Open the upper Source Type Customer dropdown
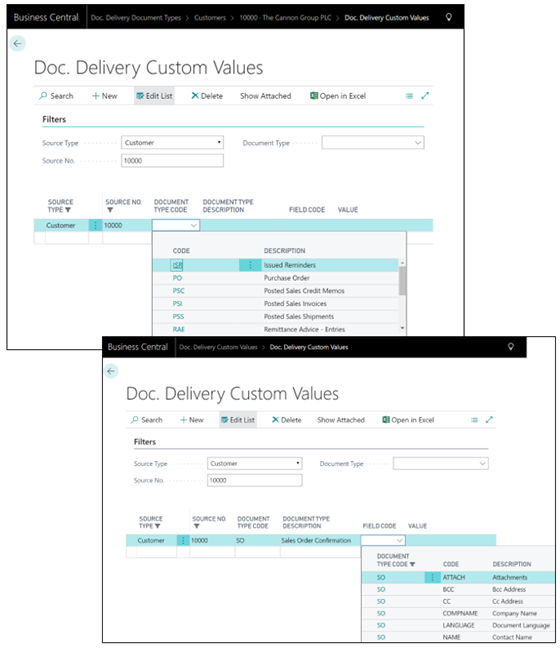Image resolution: width=560 pixels, height=648 pixels. coord(172,143)
